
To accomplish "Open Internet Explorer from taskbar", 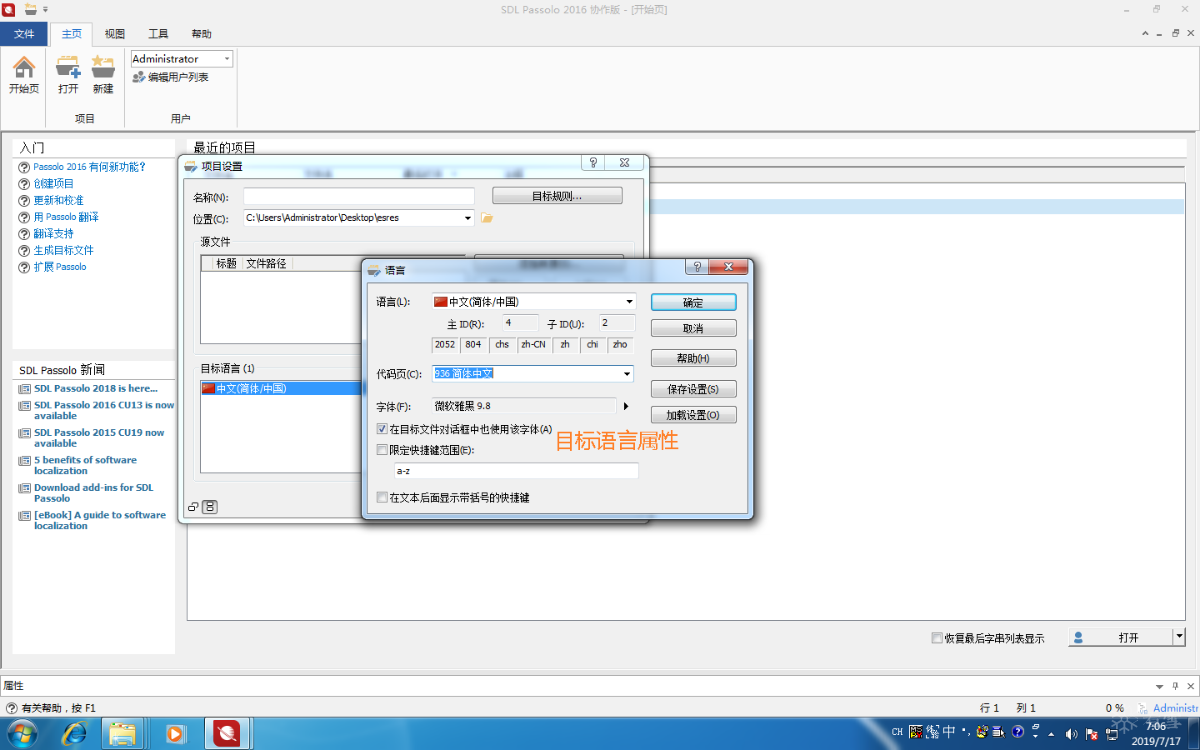I will (x=74, y=733).
